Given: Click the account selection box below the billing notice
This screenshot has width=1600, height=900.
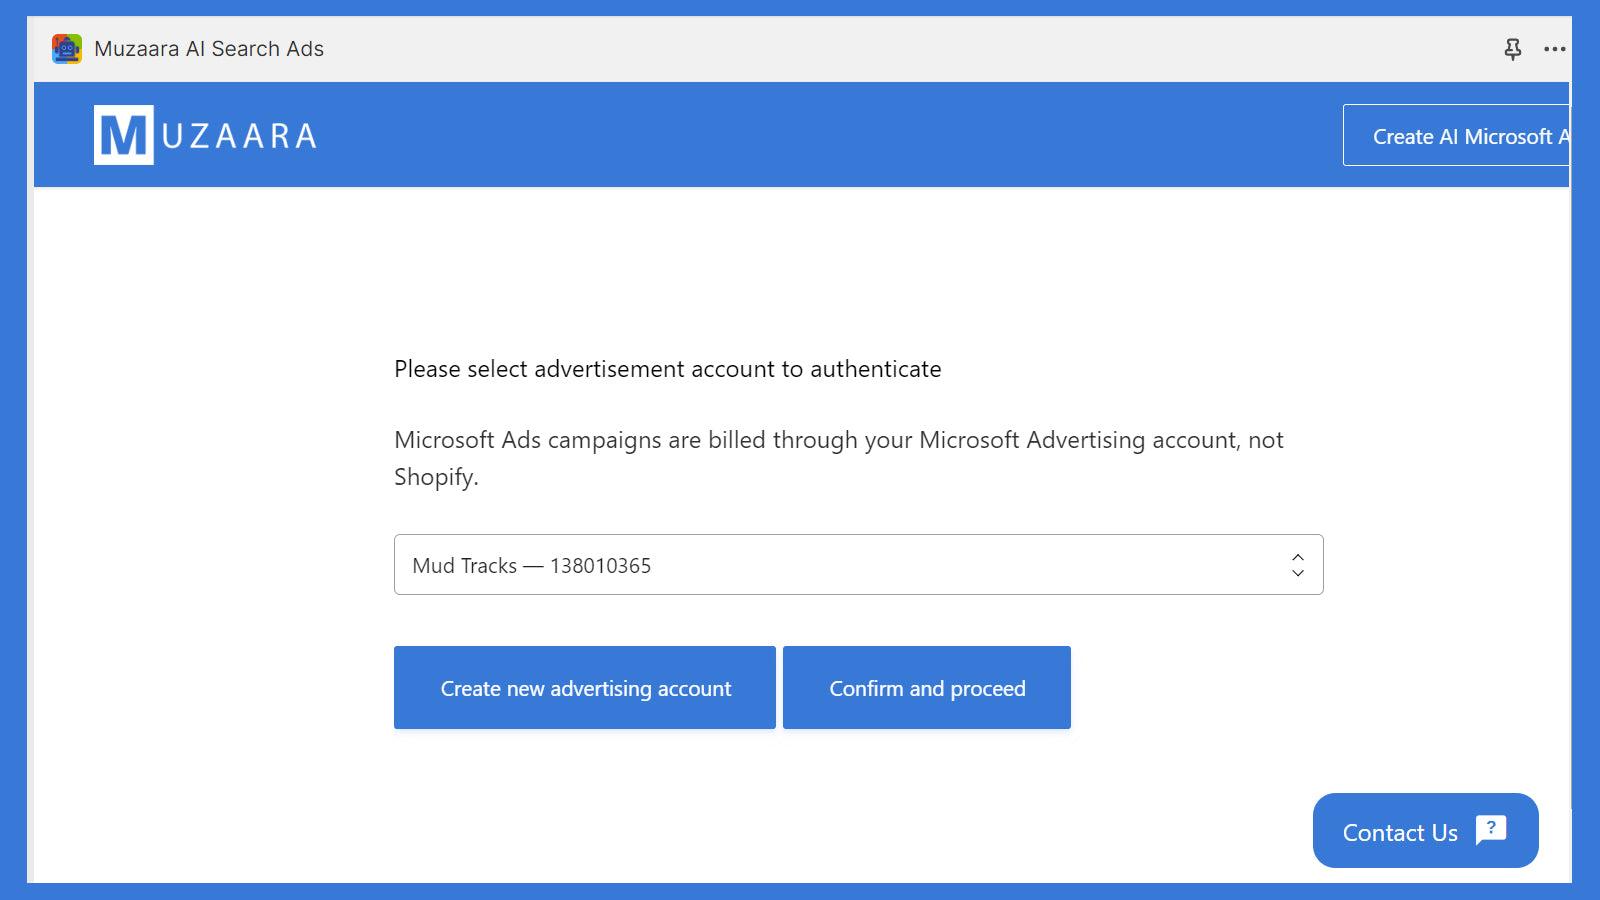Looking at the screenshot, I should point(860,564).
